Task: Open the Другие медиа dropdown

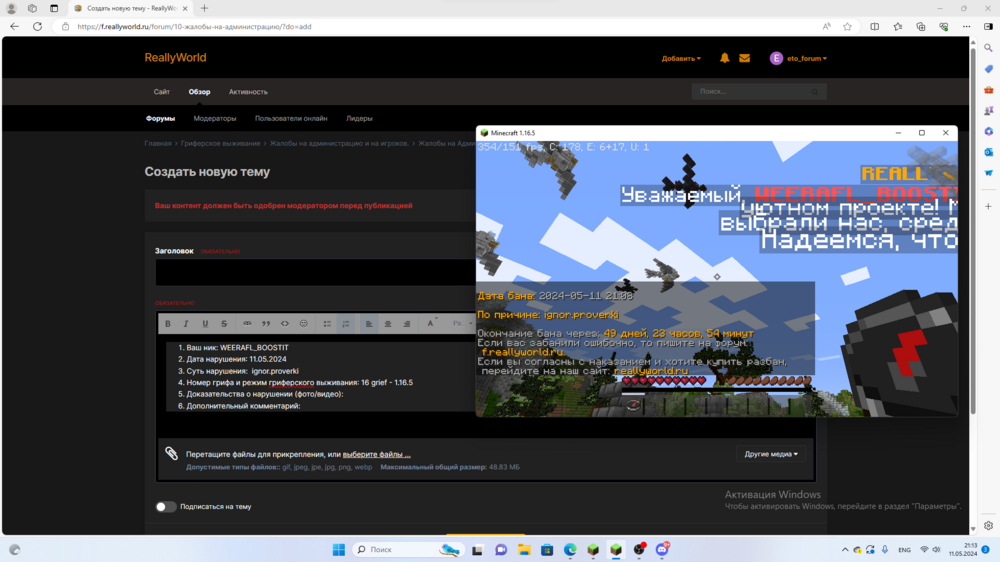Action: point(771,454)
